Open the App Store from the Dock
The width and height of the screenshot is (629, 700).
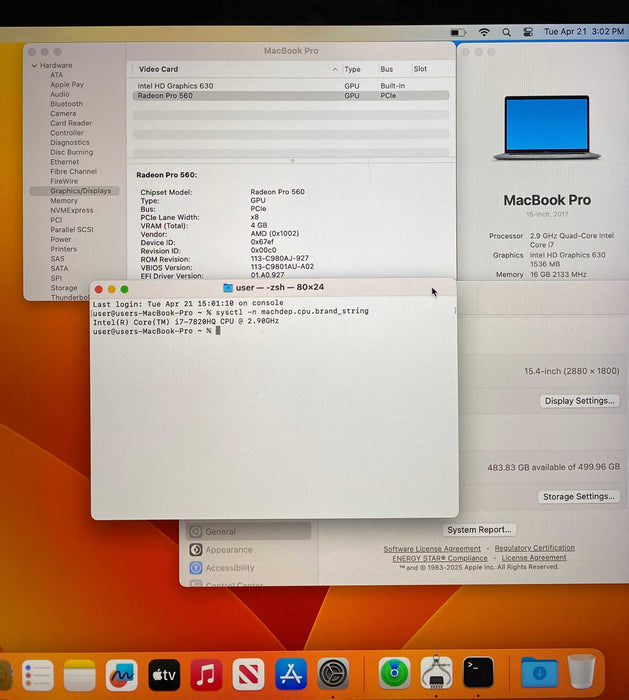[291, 674]
